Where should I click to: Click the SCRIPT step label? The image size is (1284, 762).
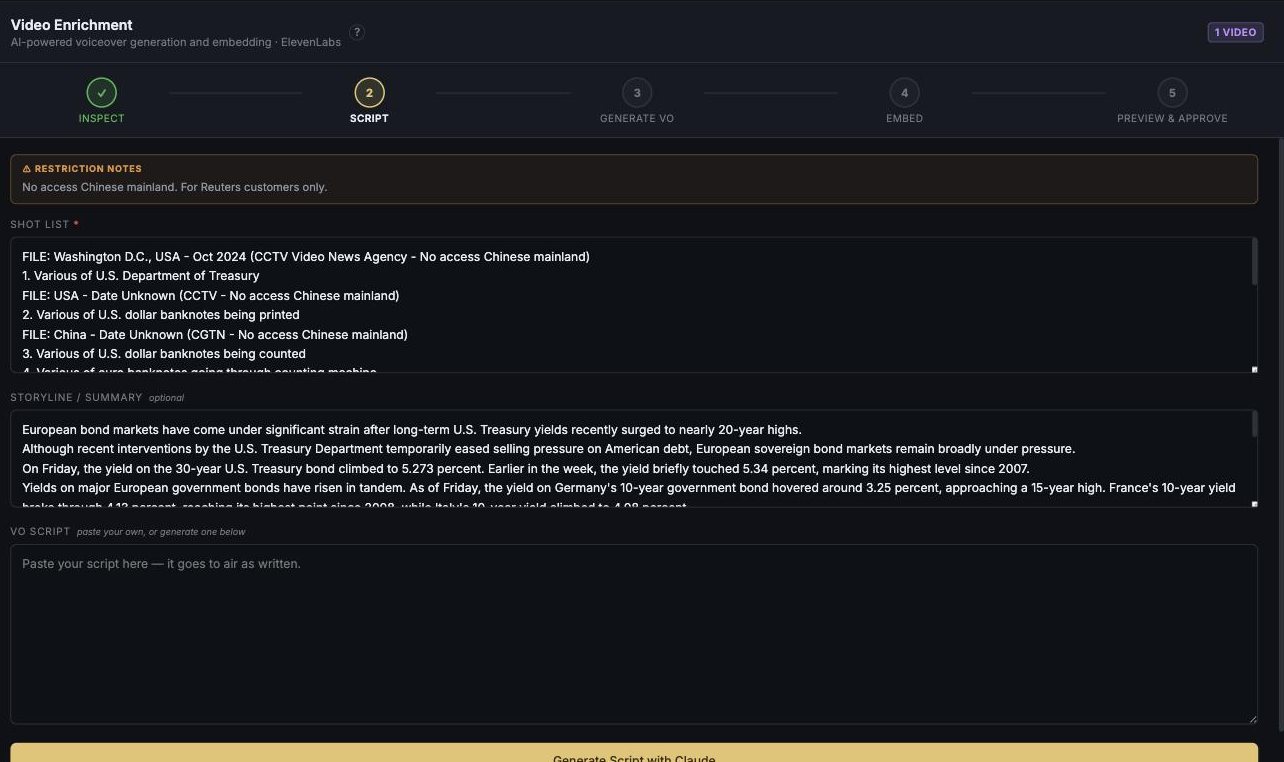[x=369, y=118]
